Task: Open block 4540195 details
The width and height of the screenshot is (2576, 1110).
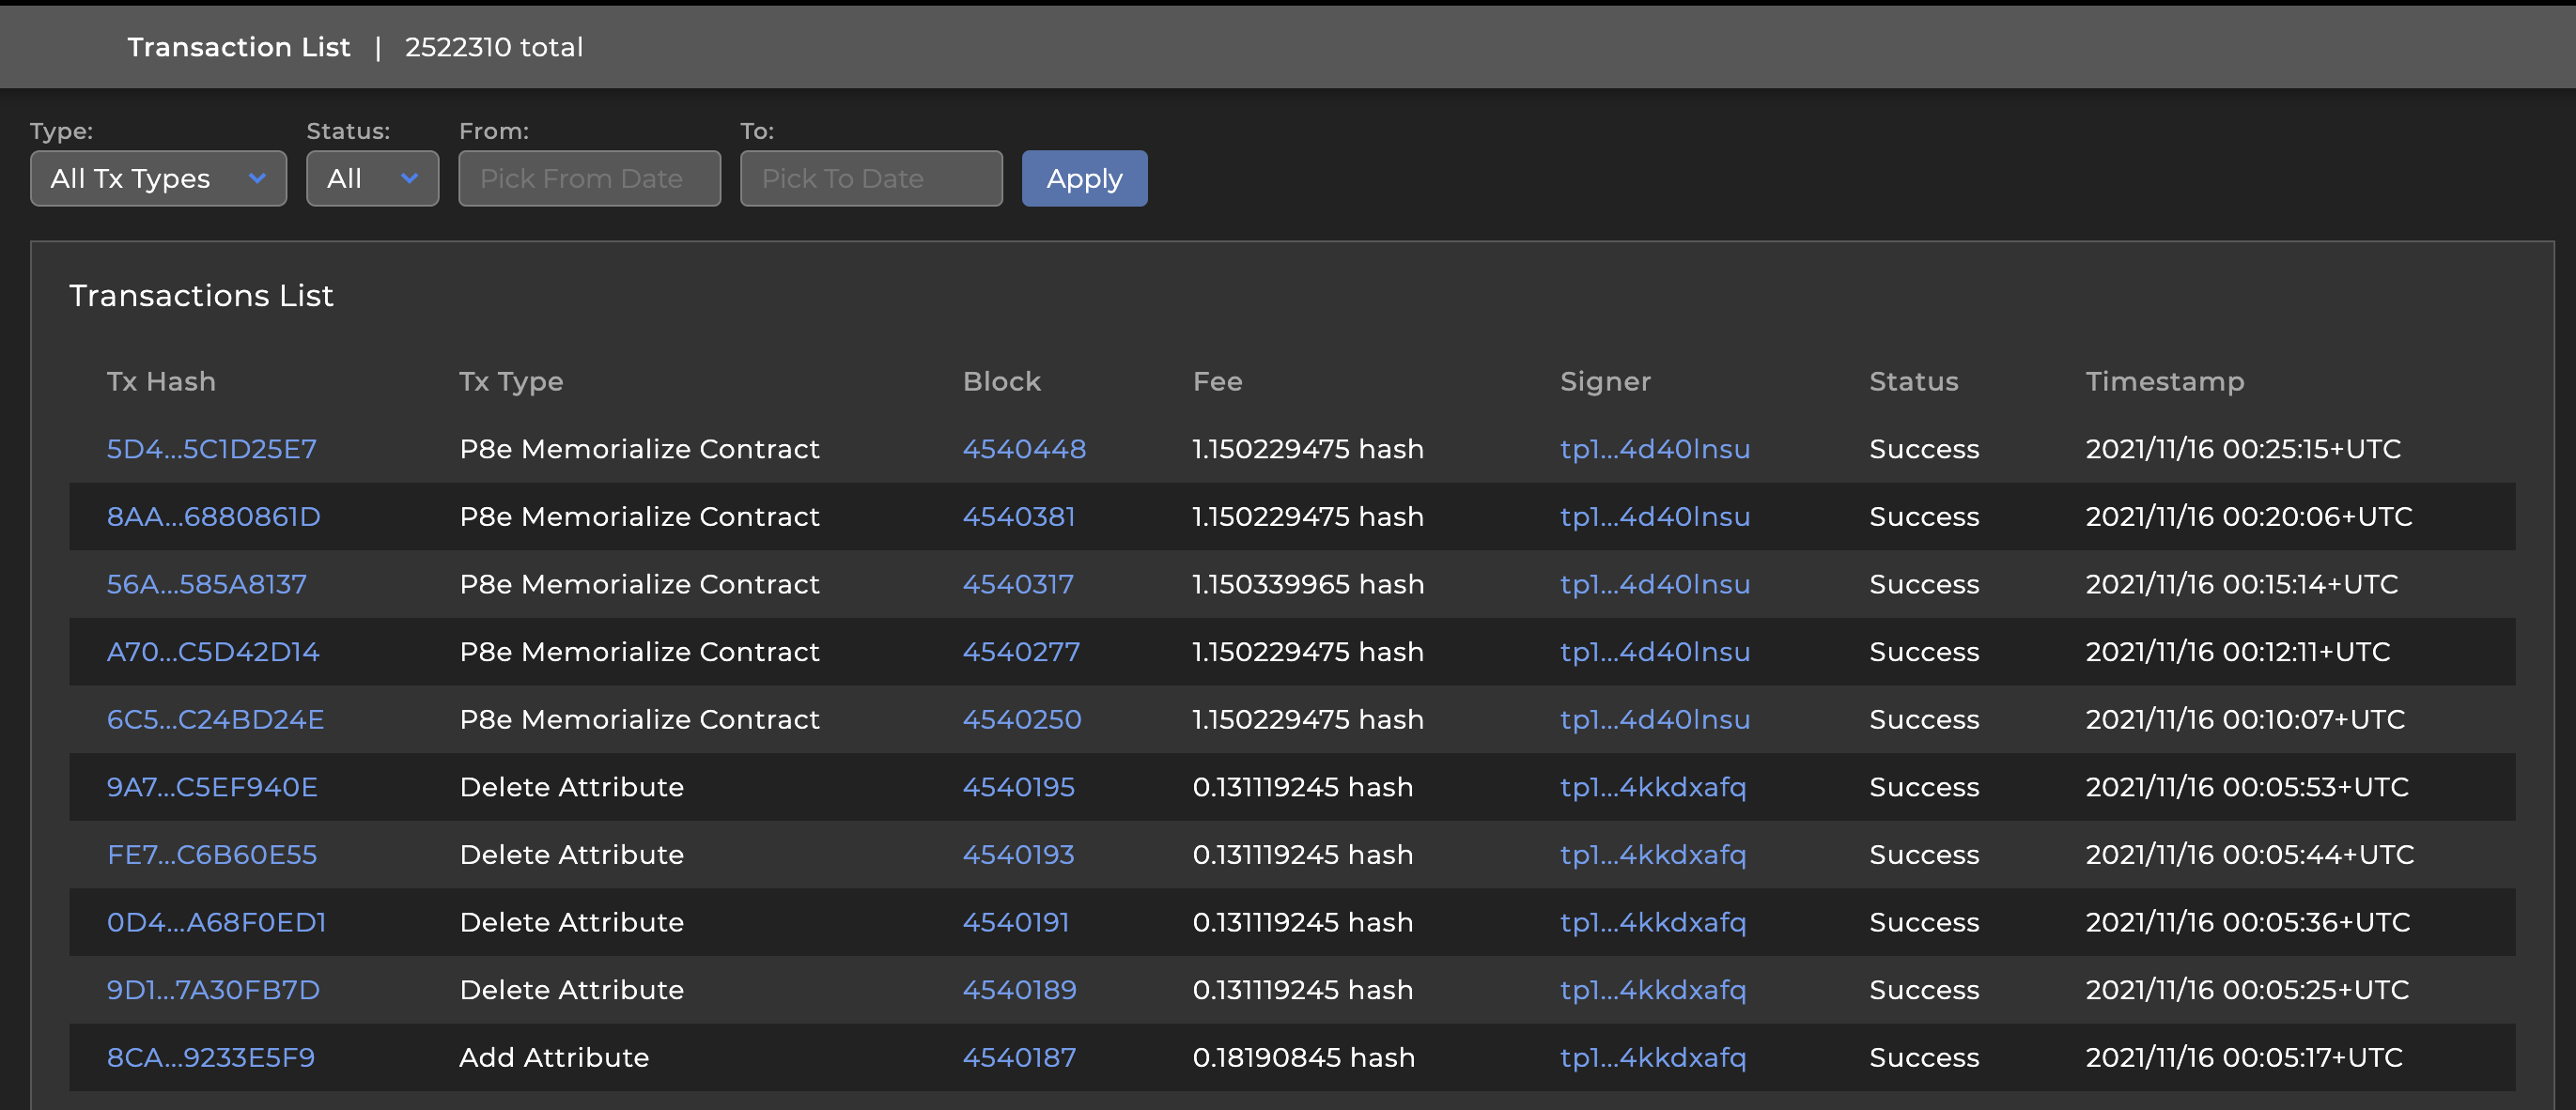Action: coord(1016,787)
